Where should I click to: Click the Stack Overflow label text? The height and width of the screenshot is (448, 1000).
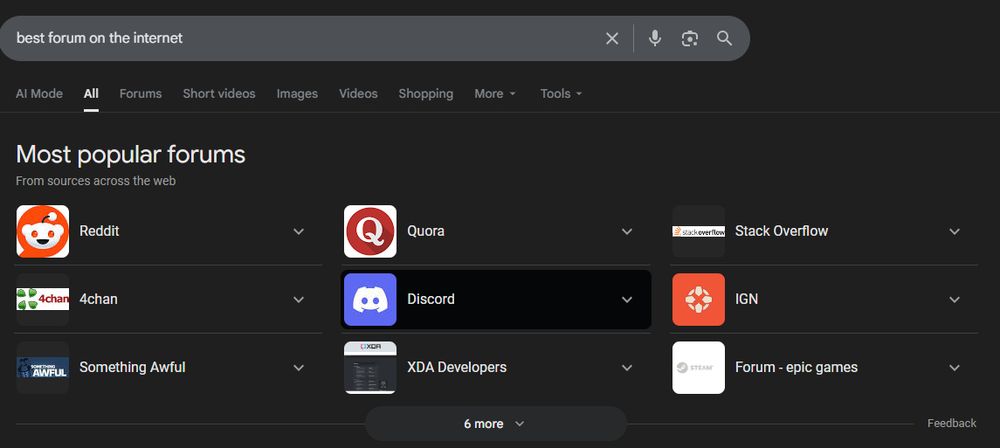pyautogui.click(x=781, y=231)
